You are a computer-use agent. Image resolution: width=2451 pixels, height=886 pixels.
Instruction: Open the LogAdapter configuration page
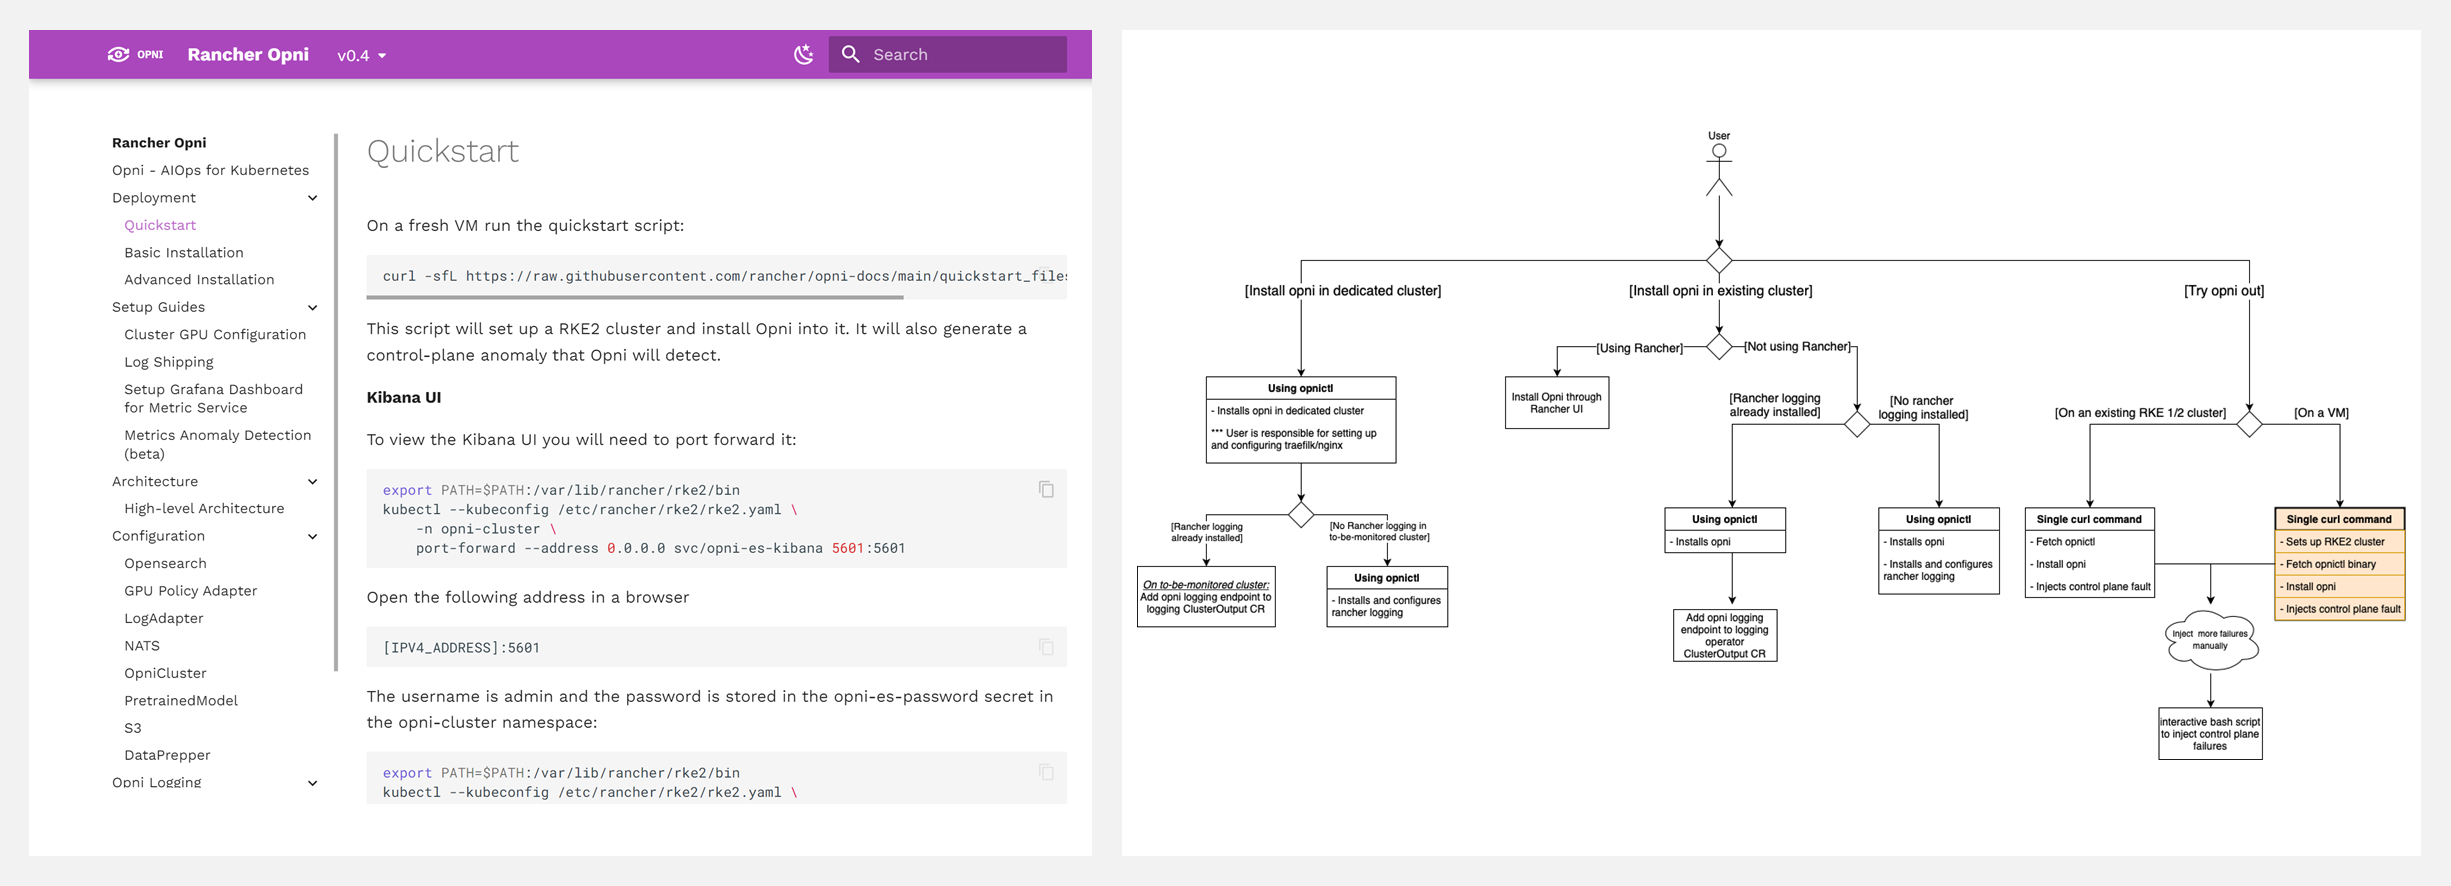coord(164,619)
